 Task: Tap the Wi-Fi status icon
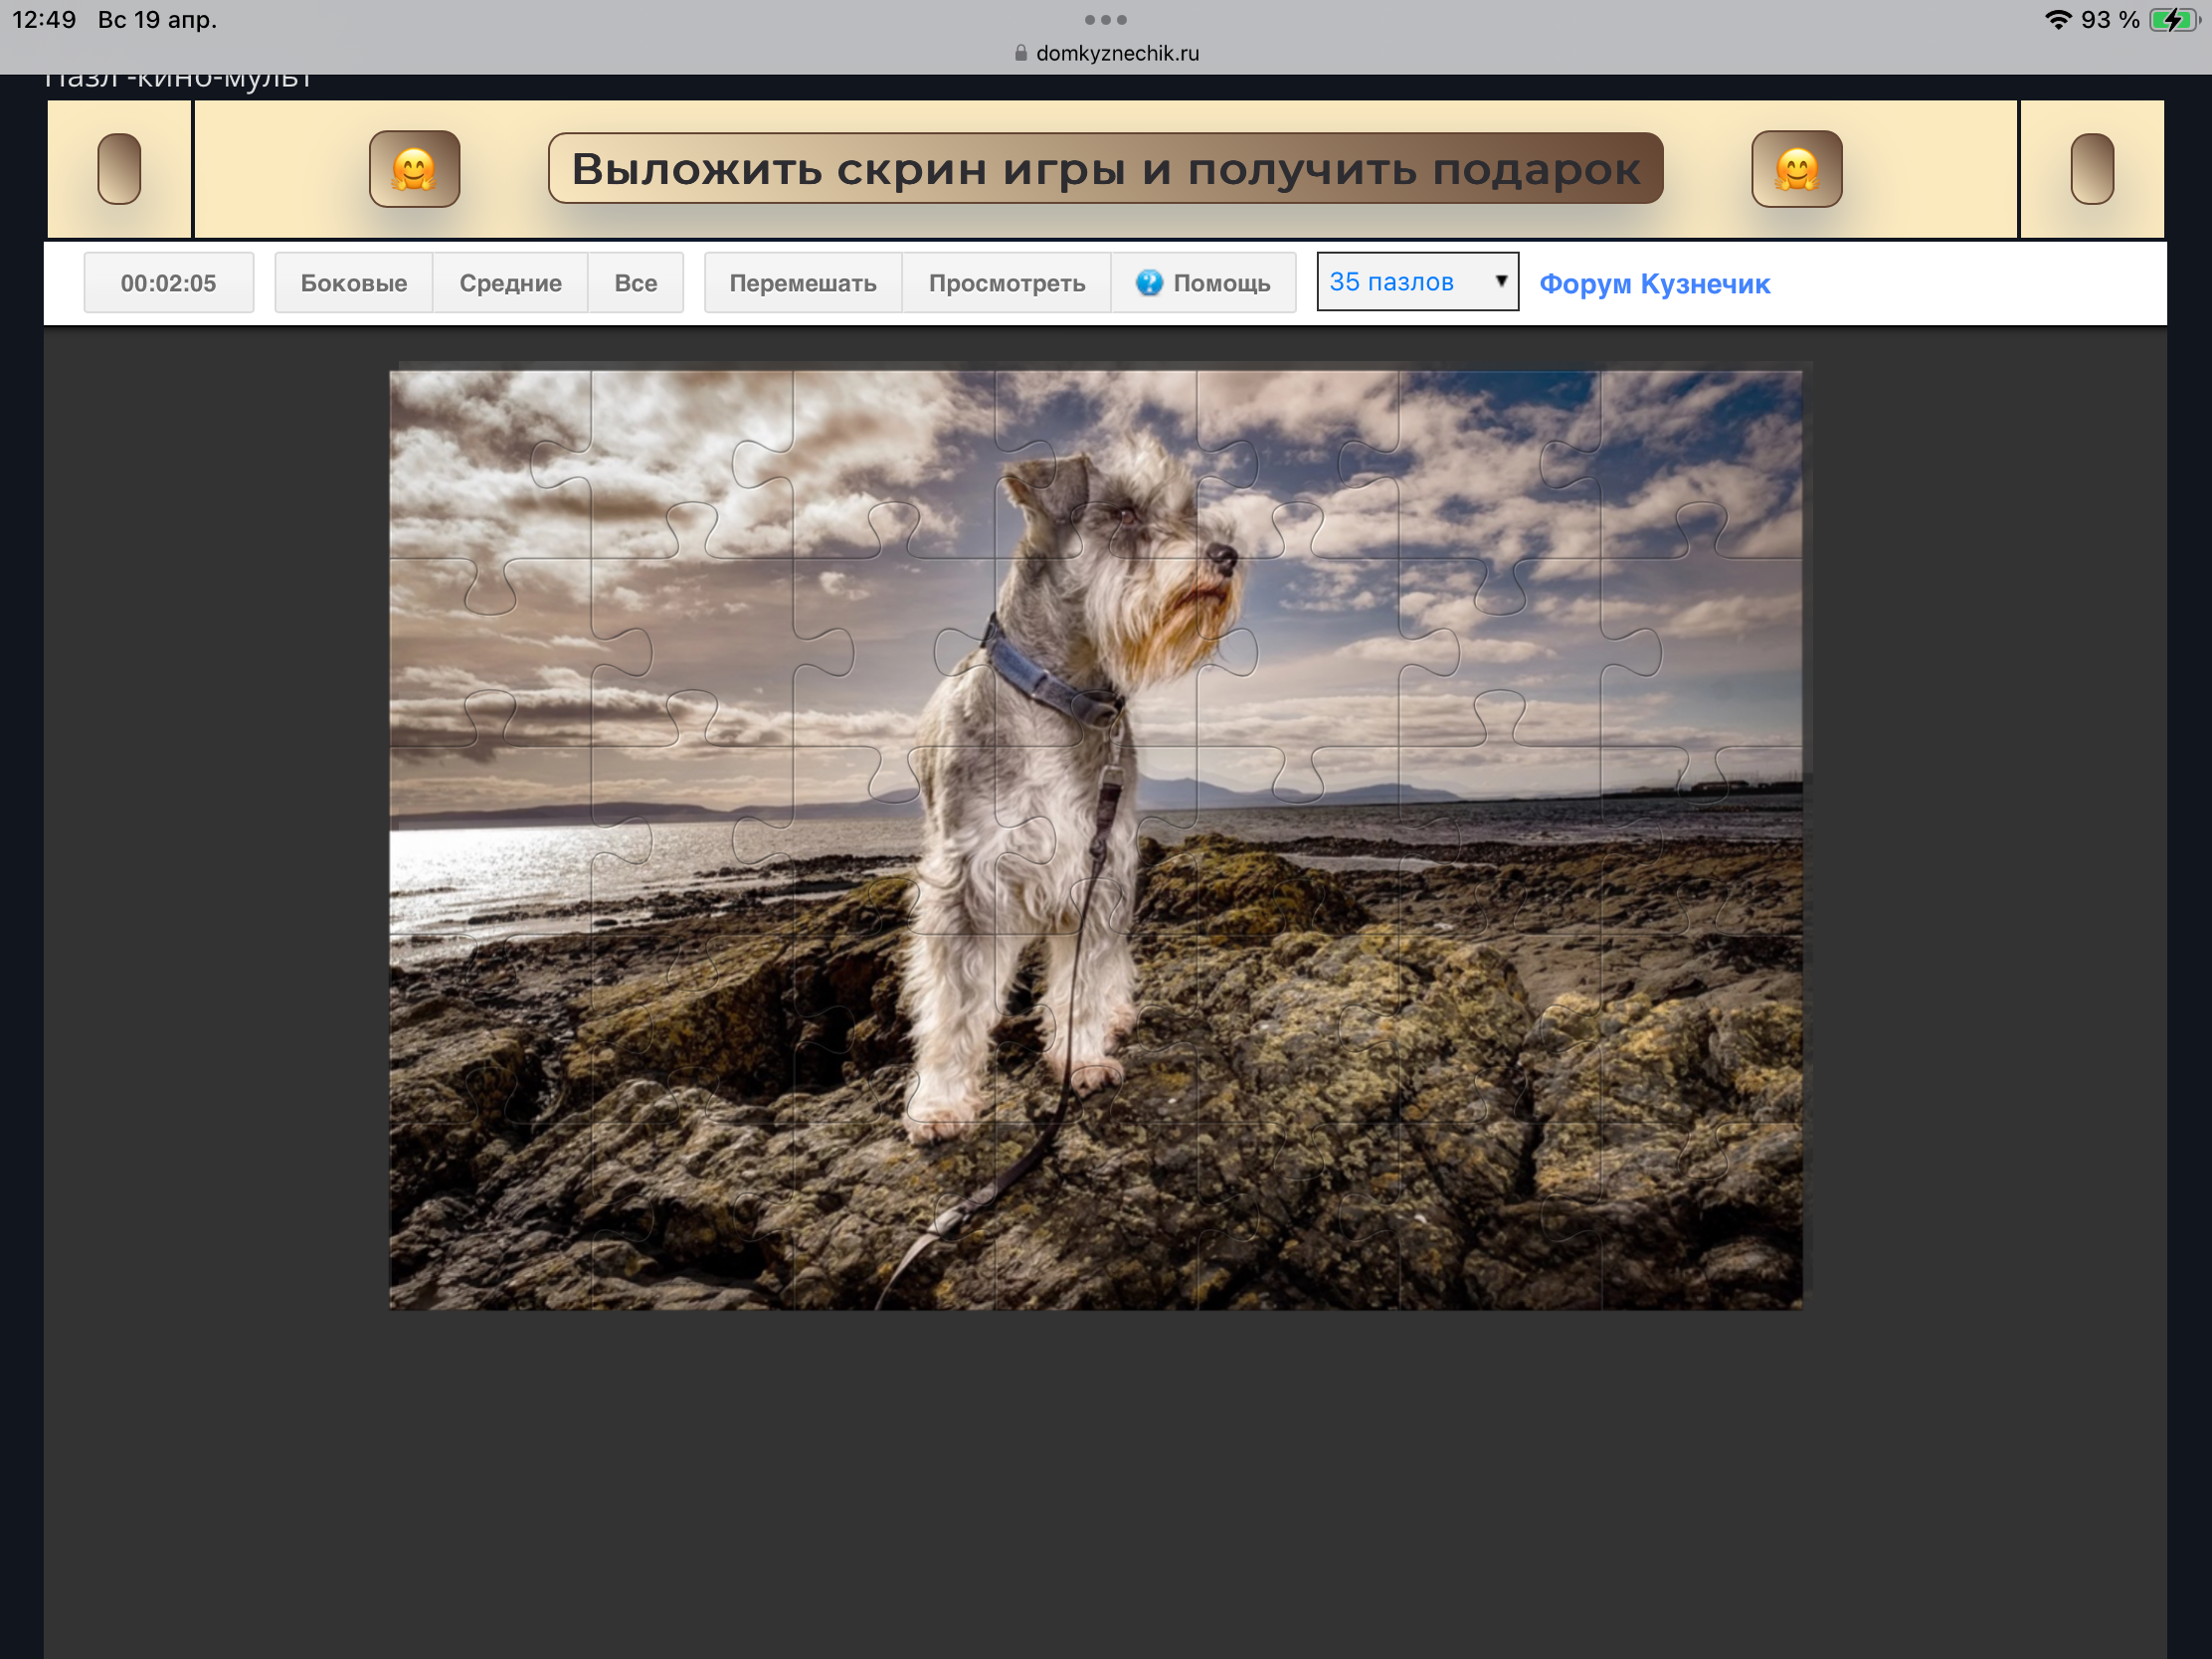(2057, 20)
